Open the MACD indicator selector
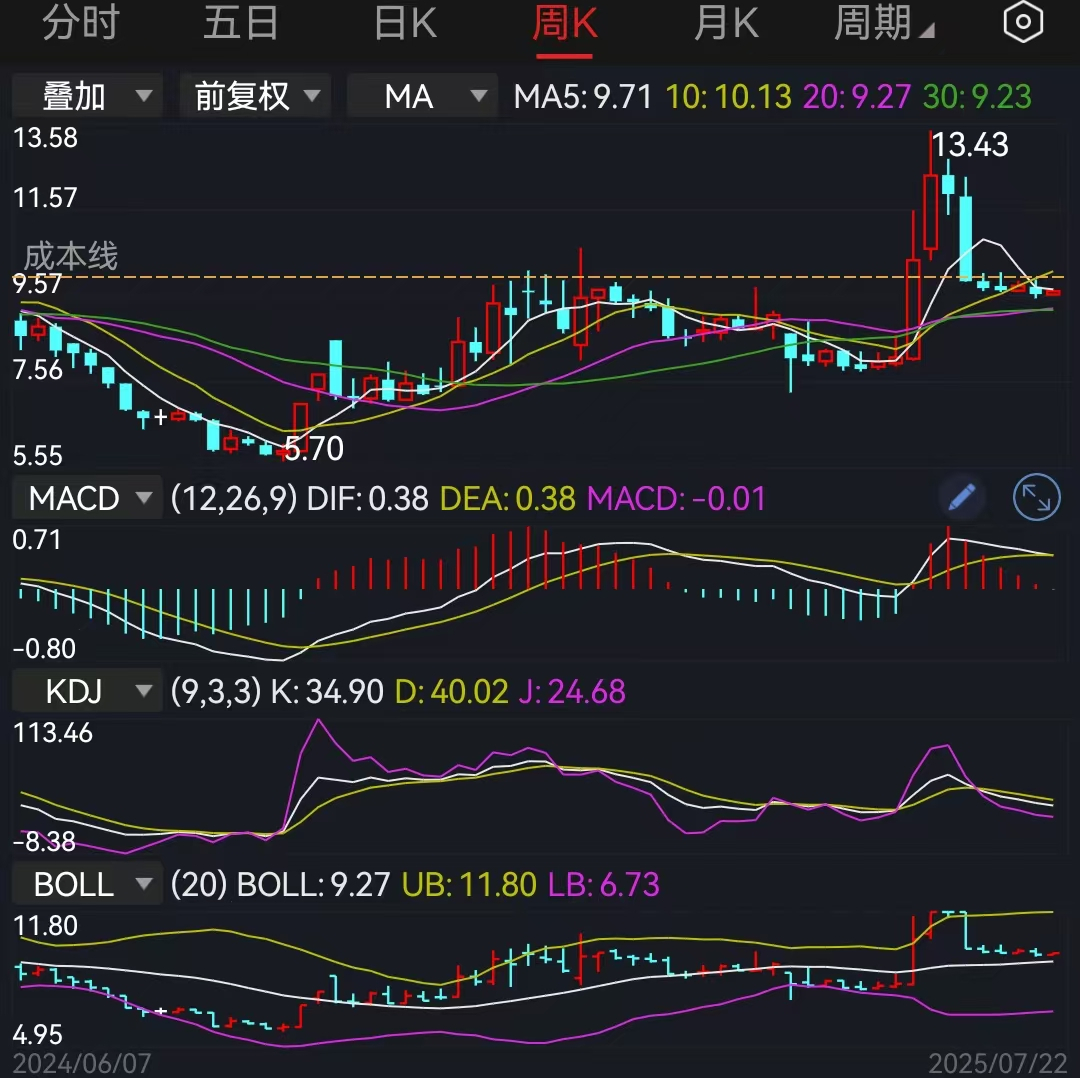The image size is (1080, 1078). pyautogui.click(x=87, y=497)
